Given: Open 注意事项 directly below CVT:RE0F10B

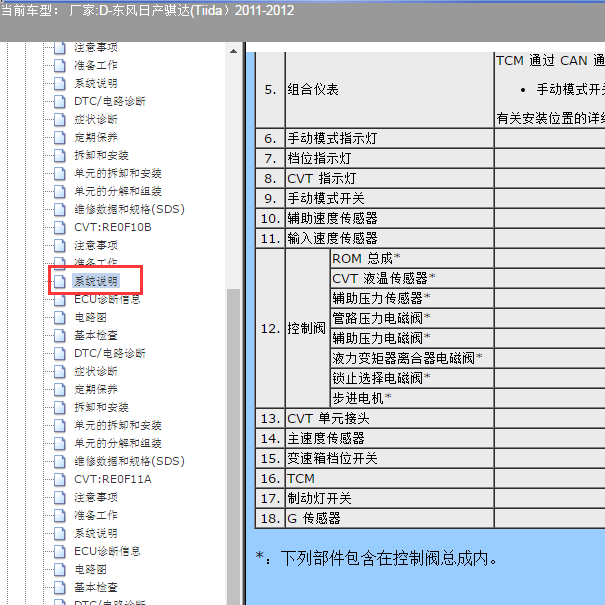Looking at the screenshot, I should click(96, 245).
